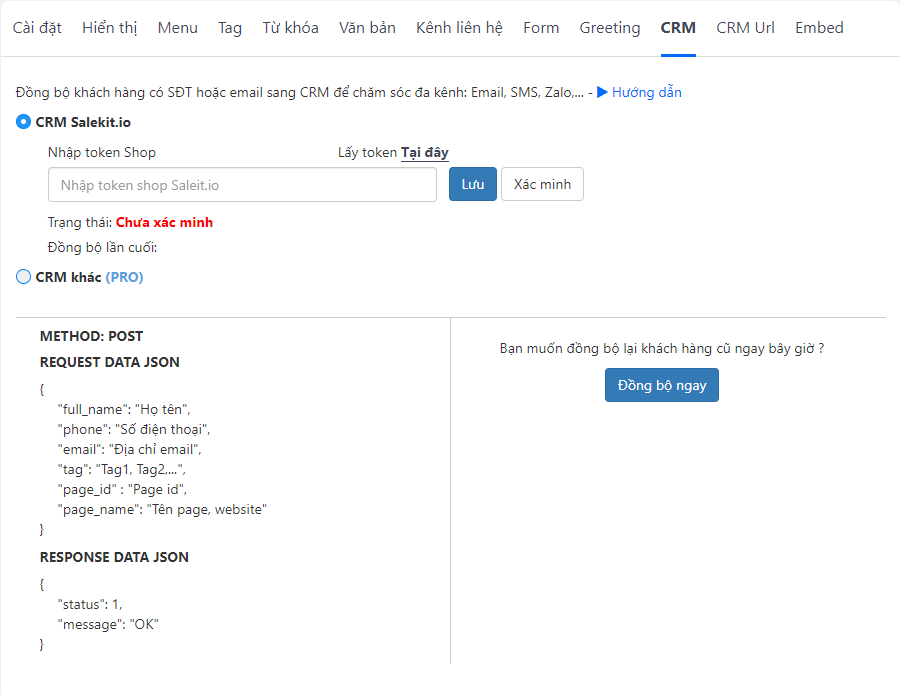Image resolution: width=900 pixels, height=696 pixels.
Task: Switch to the Embed tab
Action: tap(819, 28)
